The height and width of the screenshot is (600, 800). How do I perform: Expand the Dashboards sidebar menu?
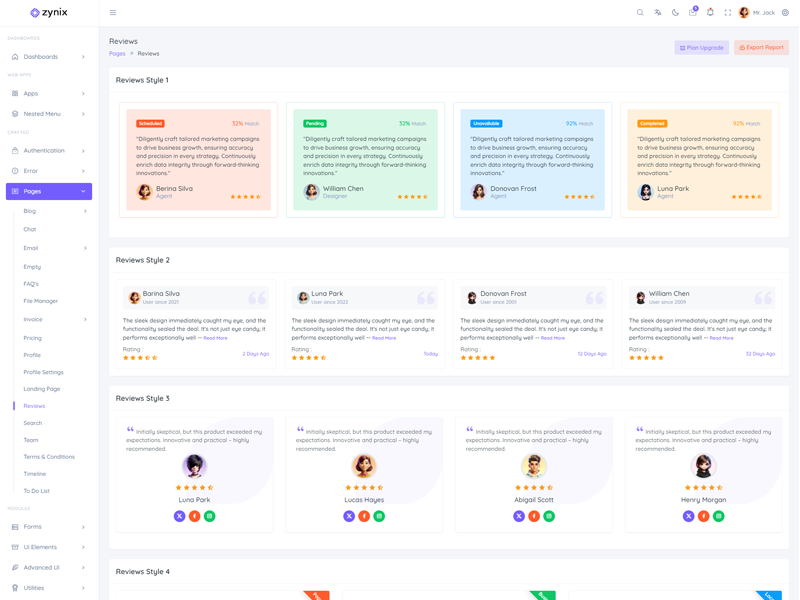(x=48, y=57)
